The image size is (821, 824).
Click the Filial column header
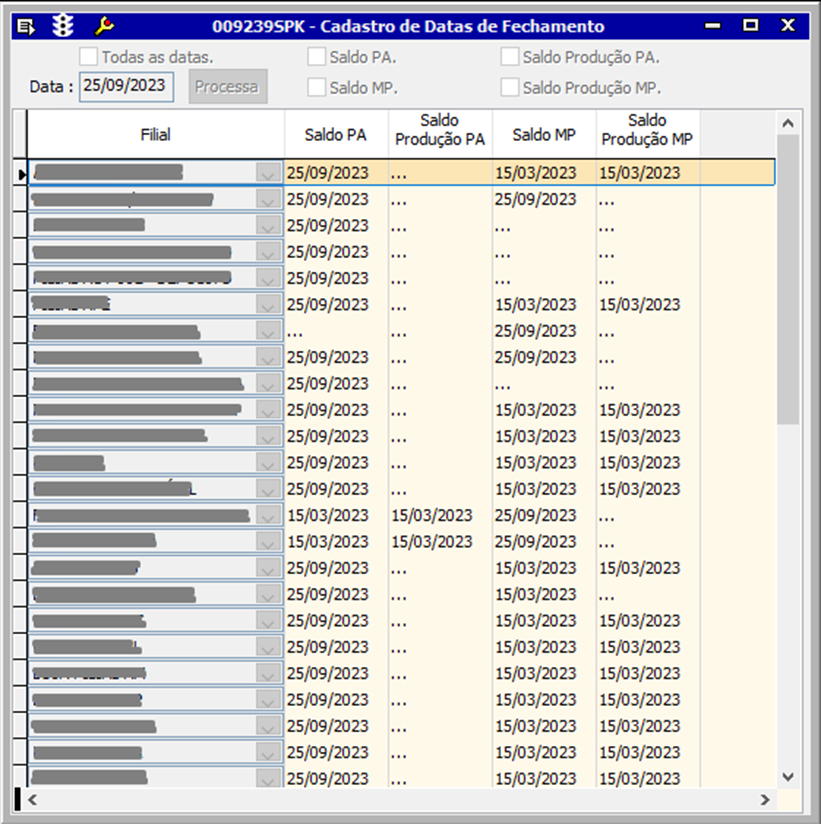[x=156, y=135]
